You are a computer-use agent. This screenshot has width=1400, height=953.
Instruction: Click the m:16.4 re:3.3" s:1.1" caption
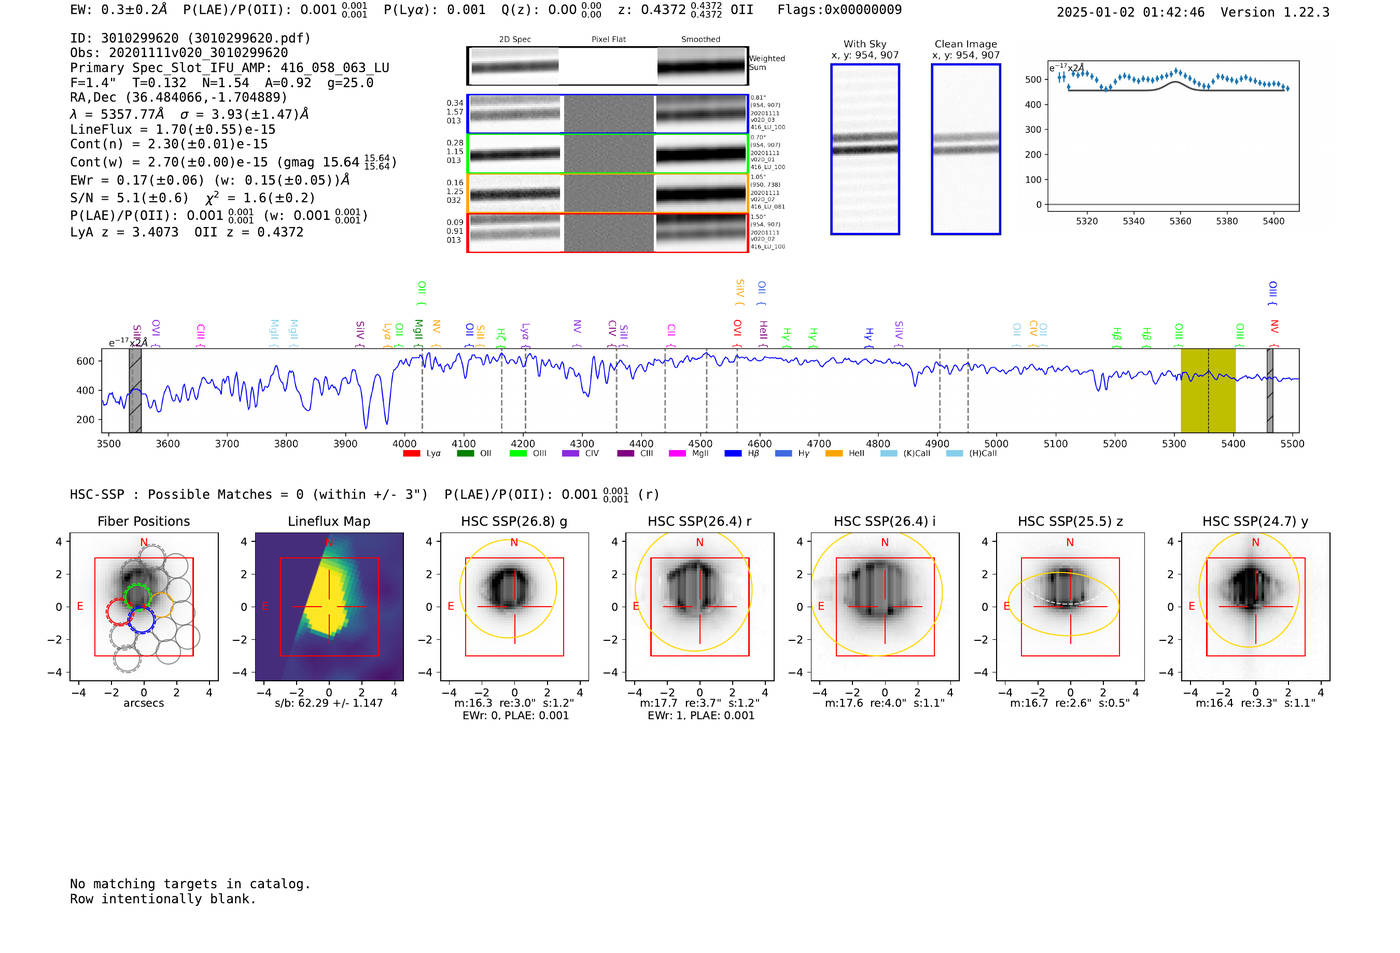click(1256, 703)
